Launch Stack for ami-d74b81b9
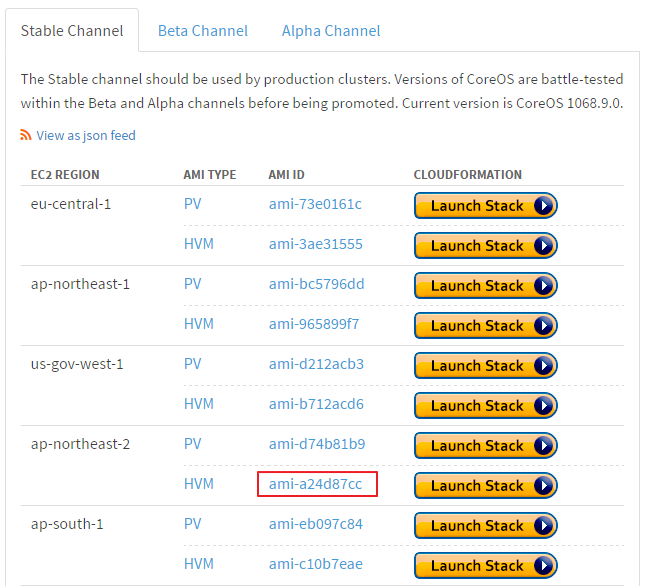 coord(486,445)
